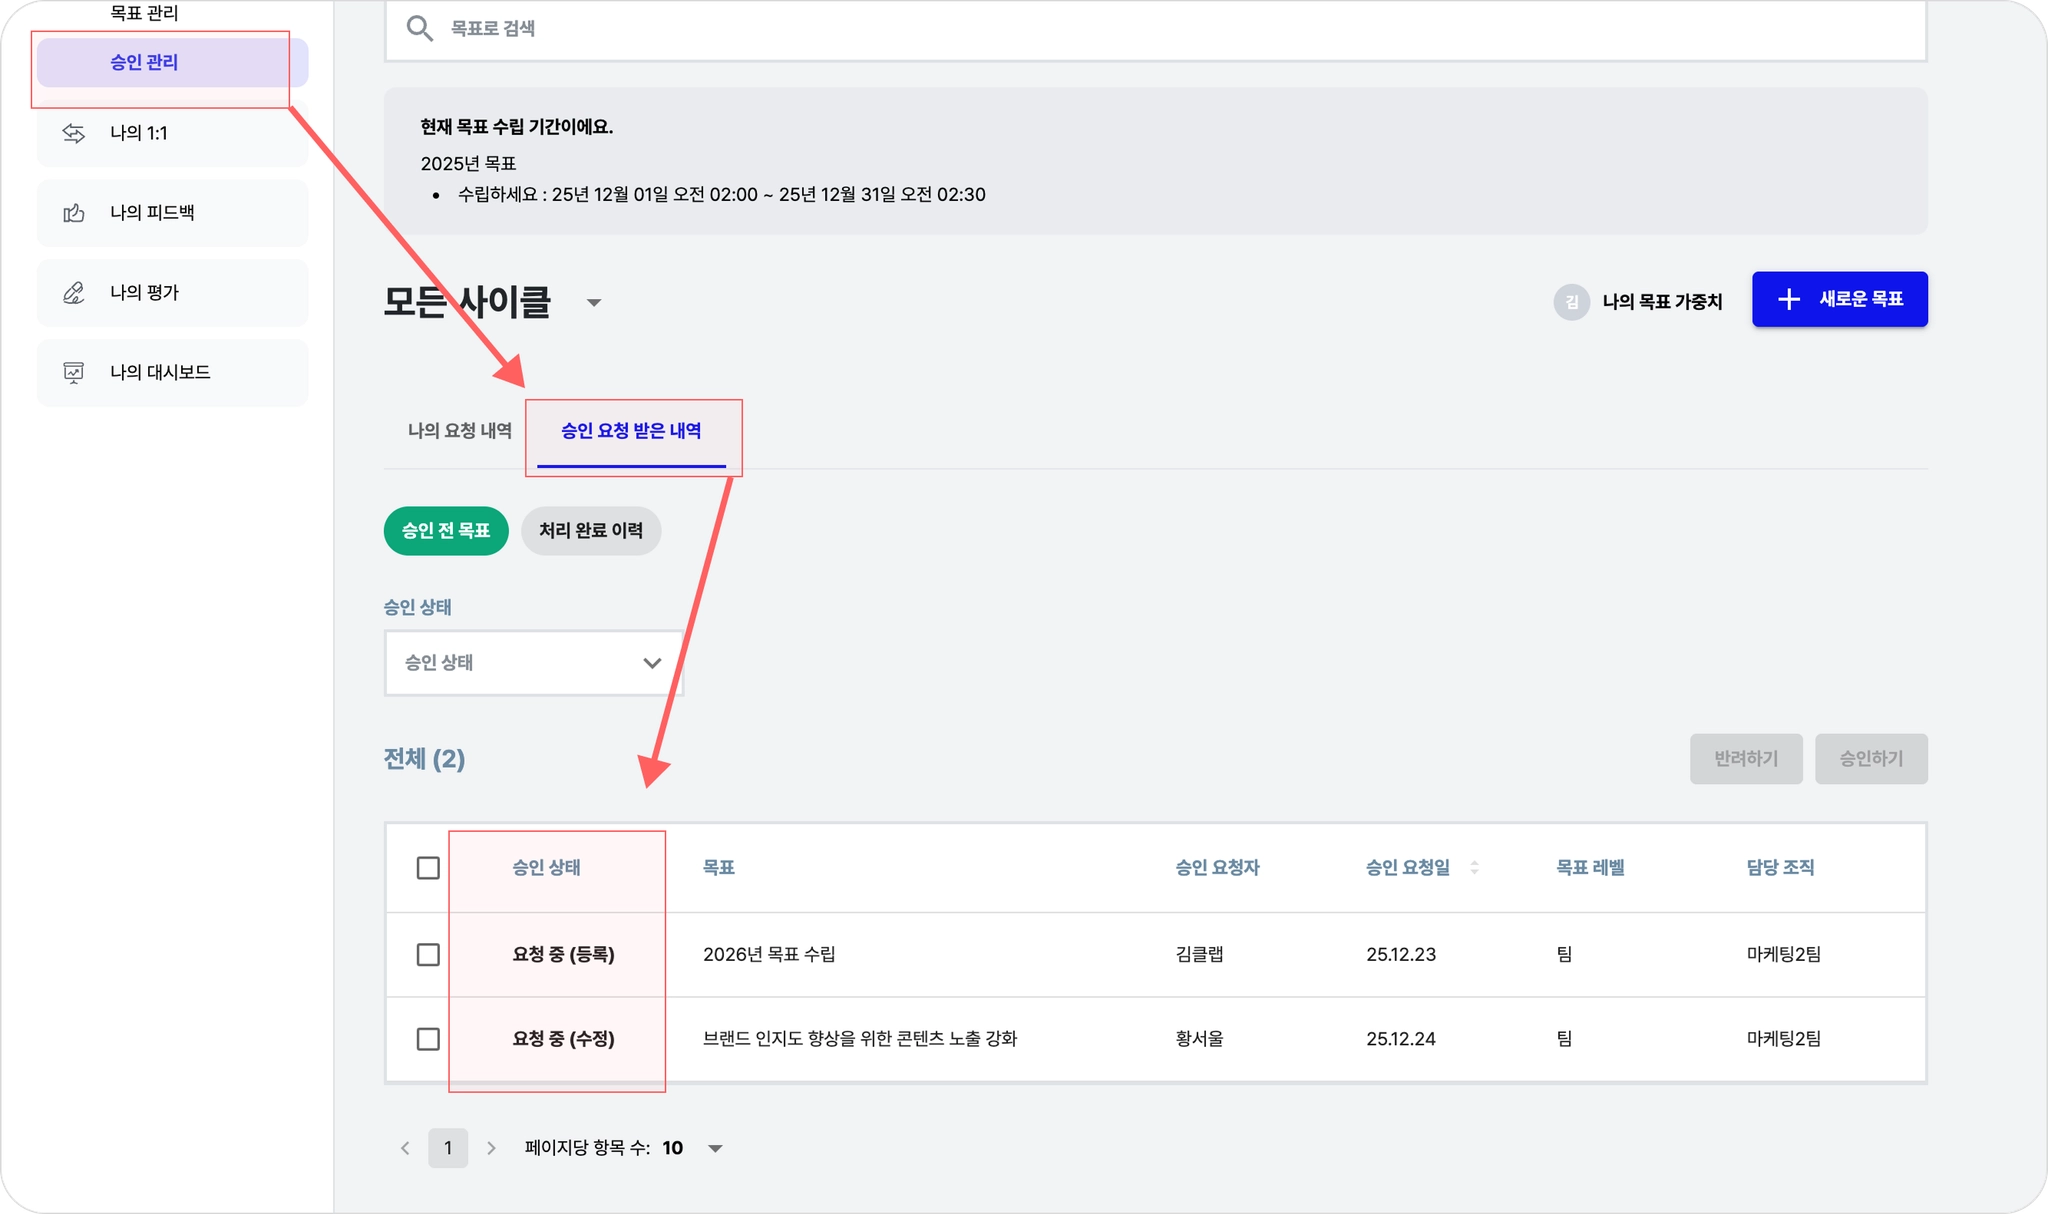The height and width of the screenshot is (1214, 2048).
Task: Click the thumbs-up 나의 피드백 icon
Action: pos(74,213)
